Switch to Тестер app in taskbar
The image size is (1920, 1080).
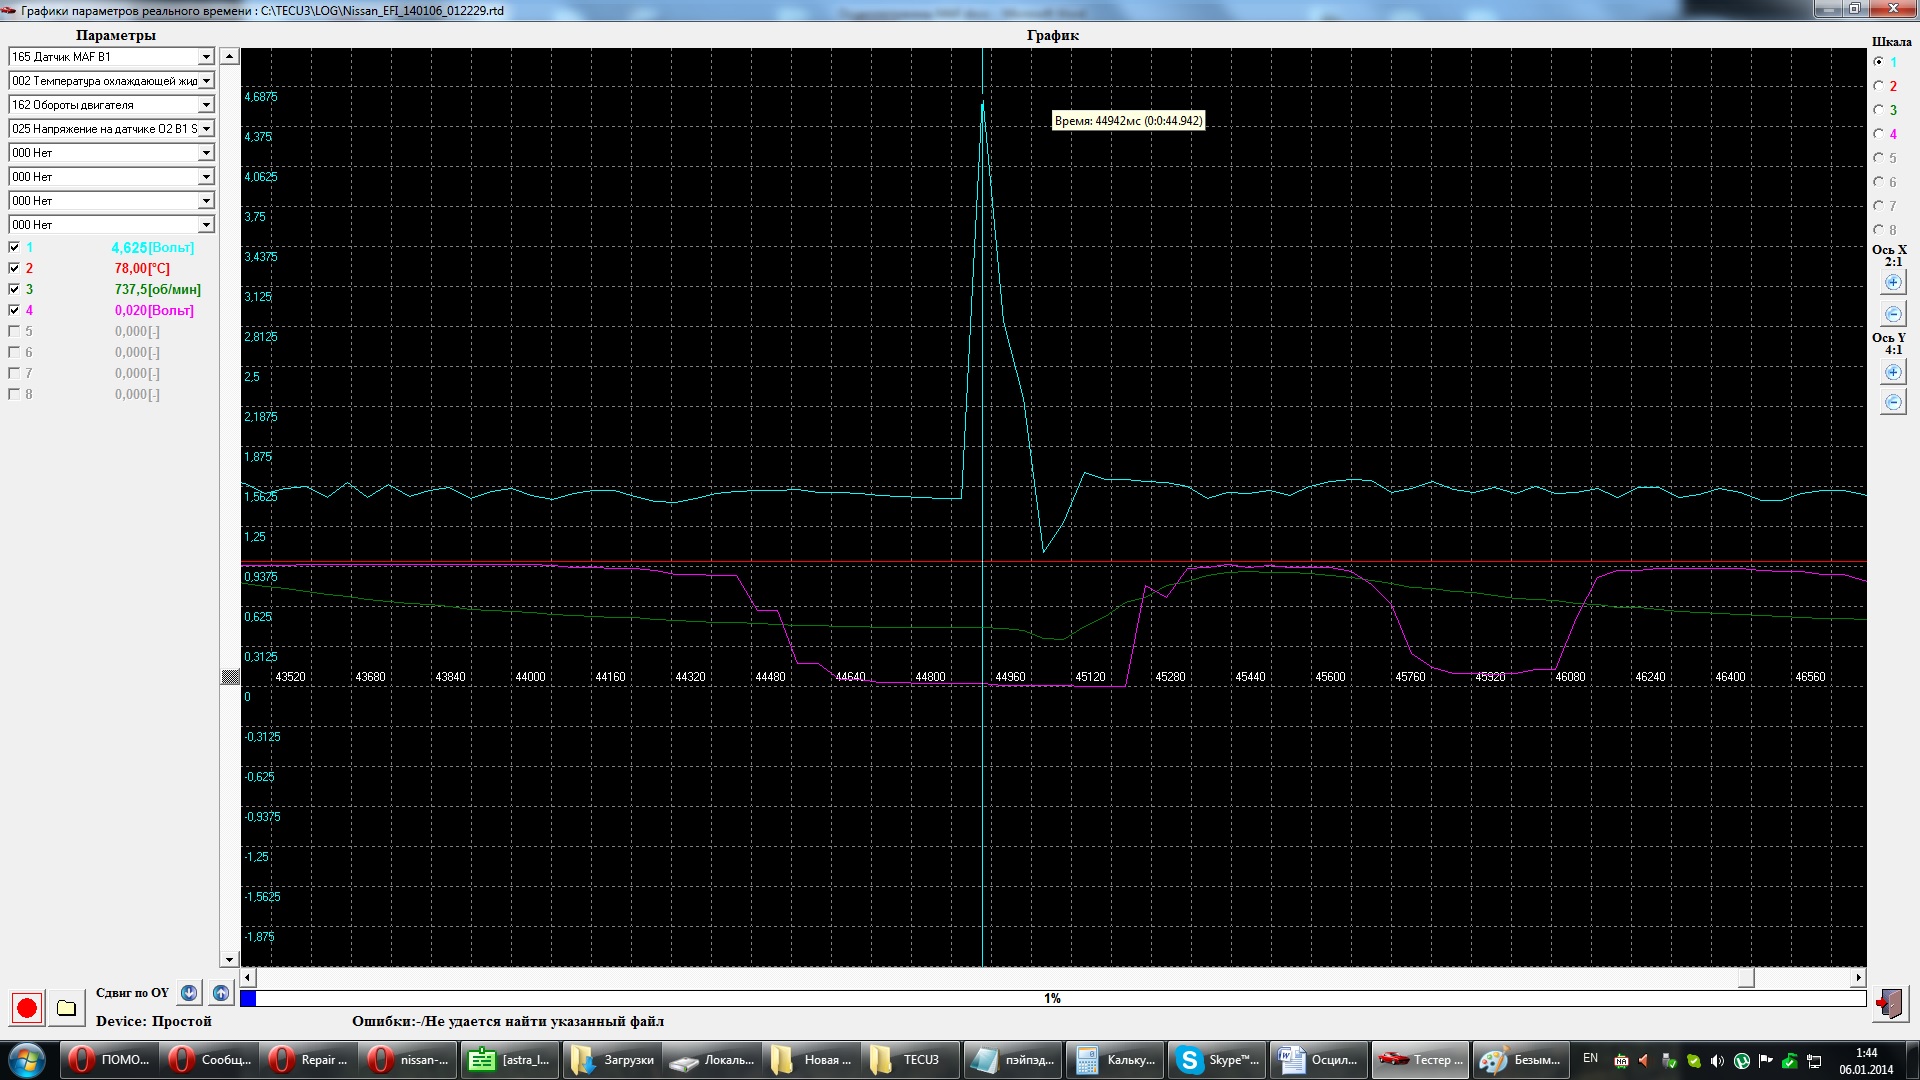(x=1419, y=1060)
